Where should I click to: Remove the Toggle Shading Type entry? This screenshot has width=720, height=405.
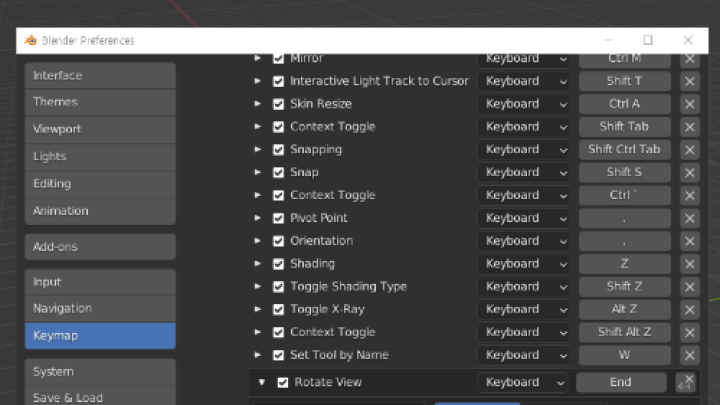point(689,287)
